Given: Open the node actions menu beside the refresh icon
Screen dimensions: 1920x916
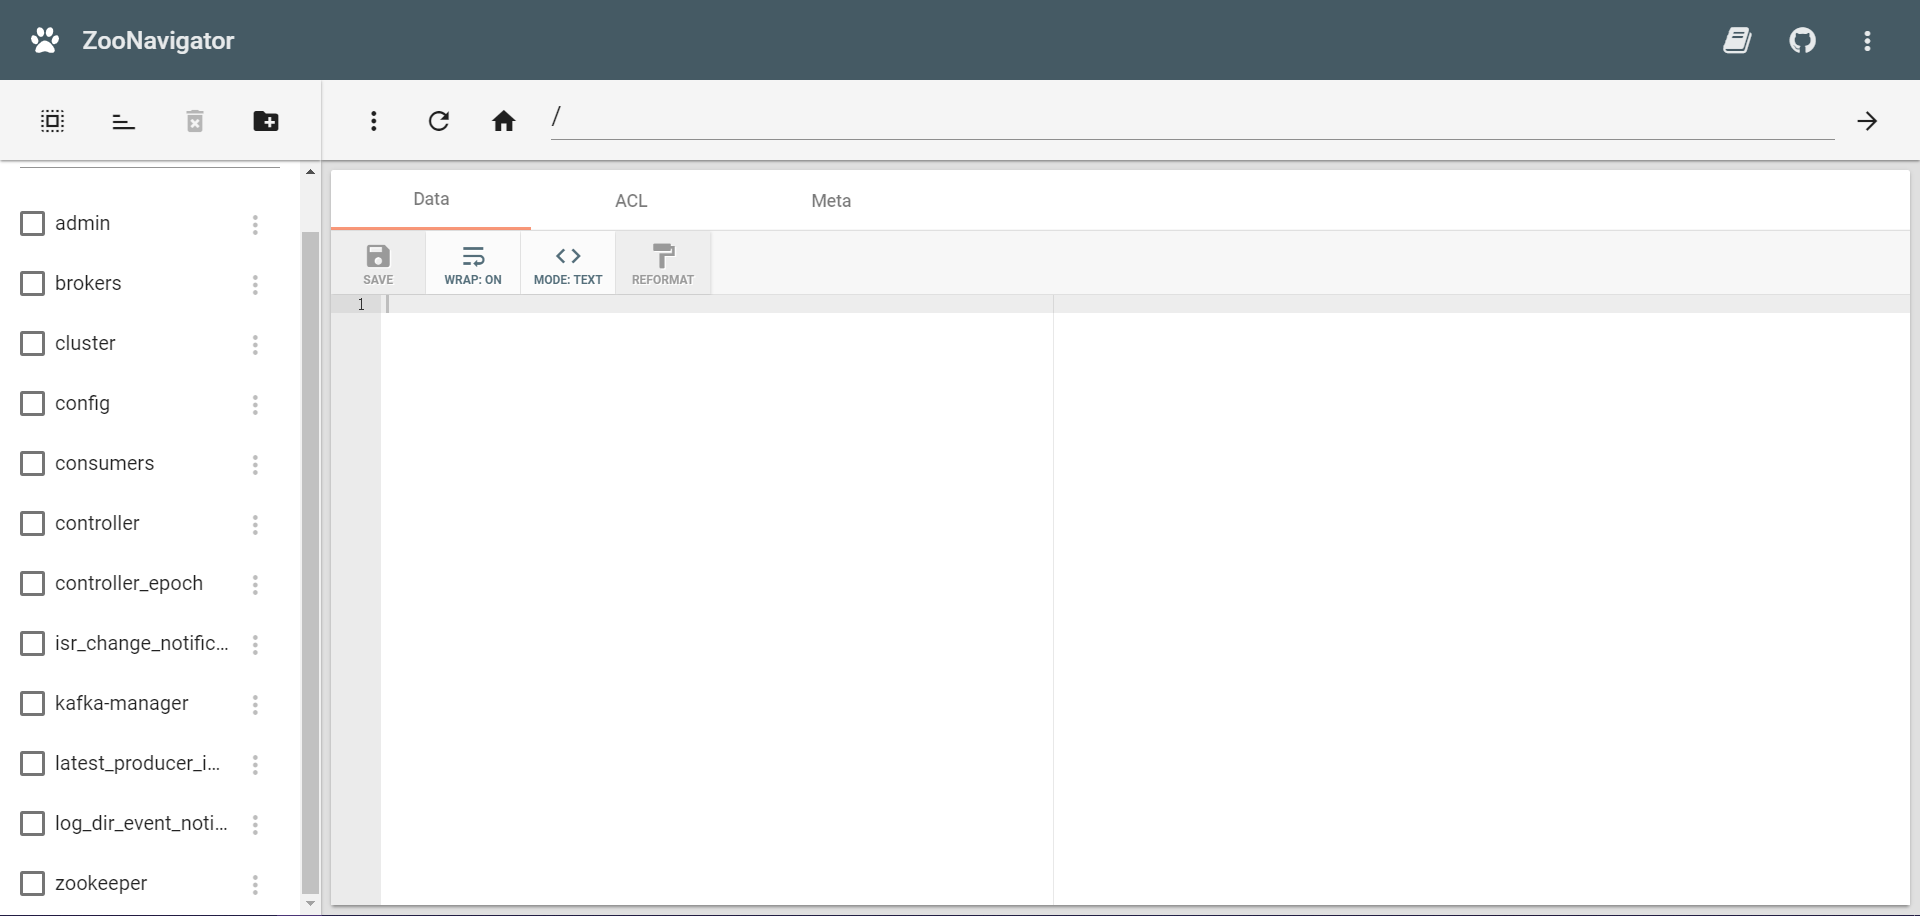Looking at the screenshot, I should click(374, 121).
